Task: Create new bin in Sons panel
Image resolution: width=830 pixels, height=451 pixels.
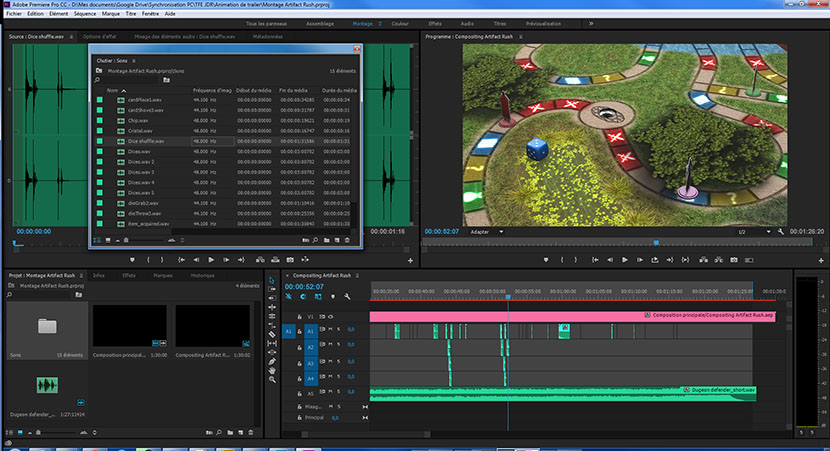Action: 327,240
